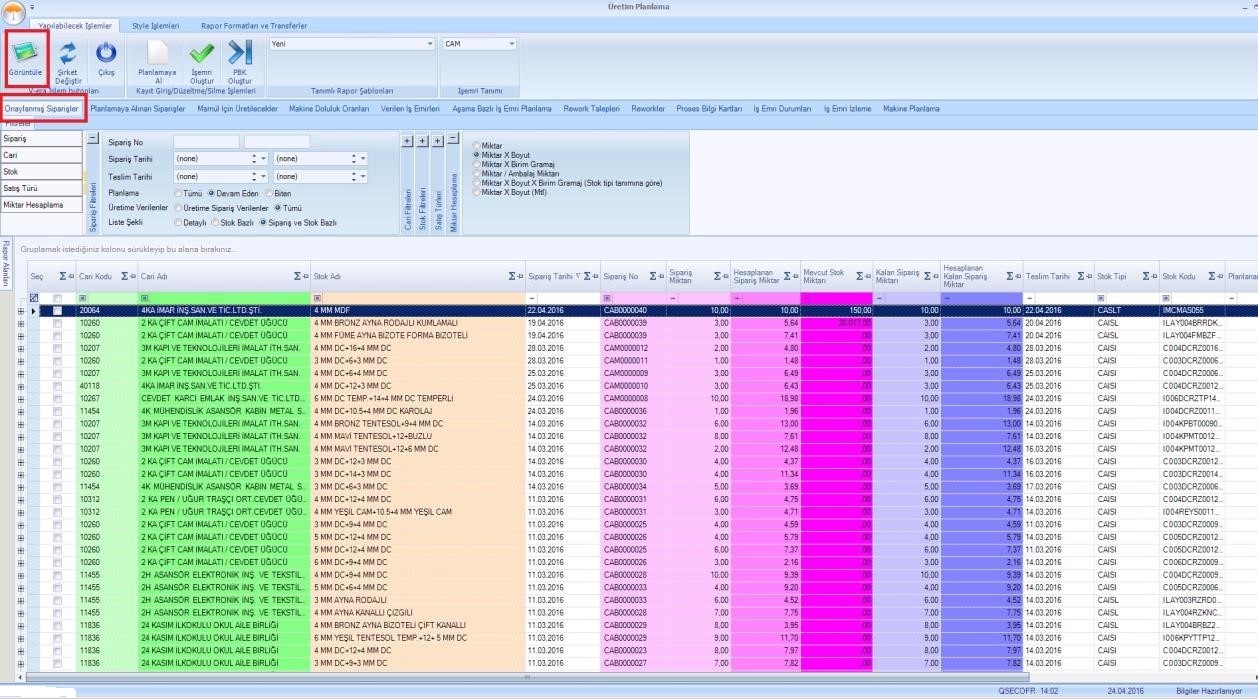Select Üretime Sipariş Verilenler radio button
1258x699 pixels.
point(178,207)
